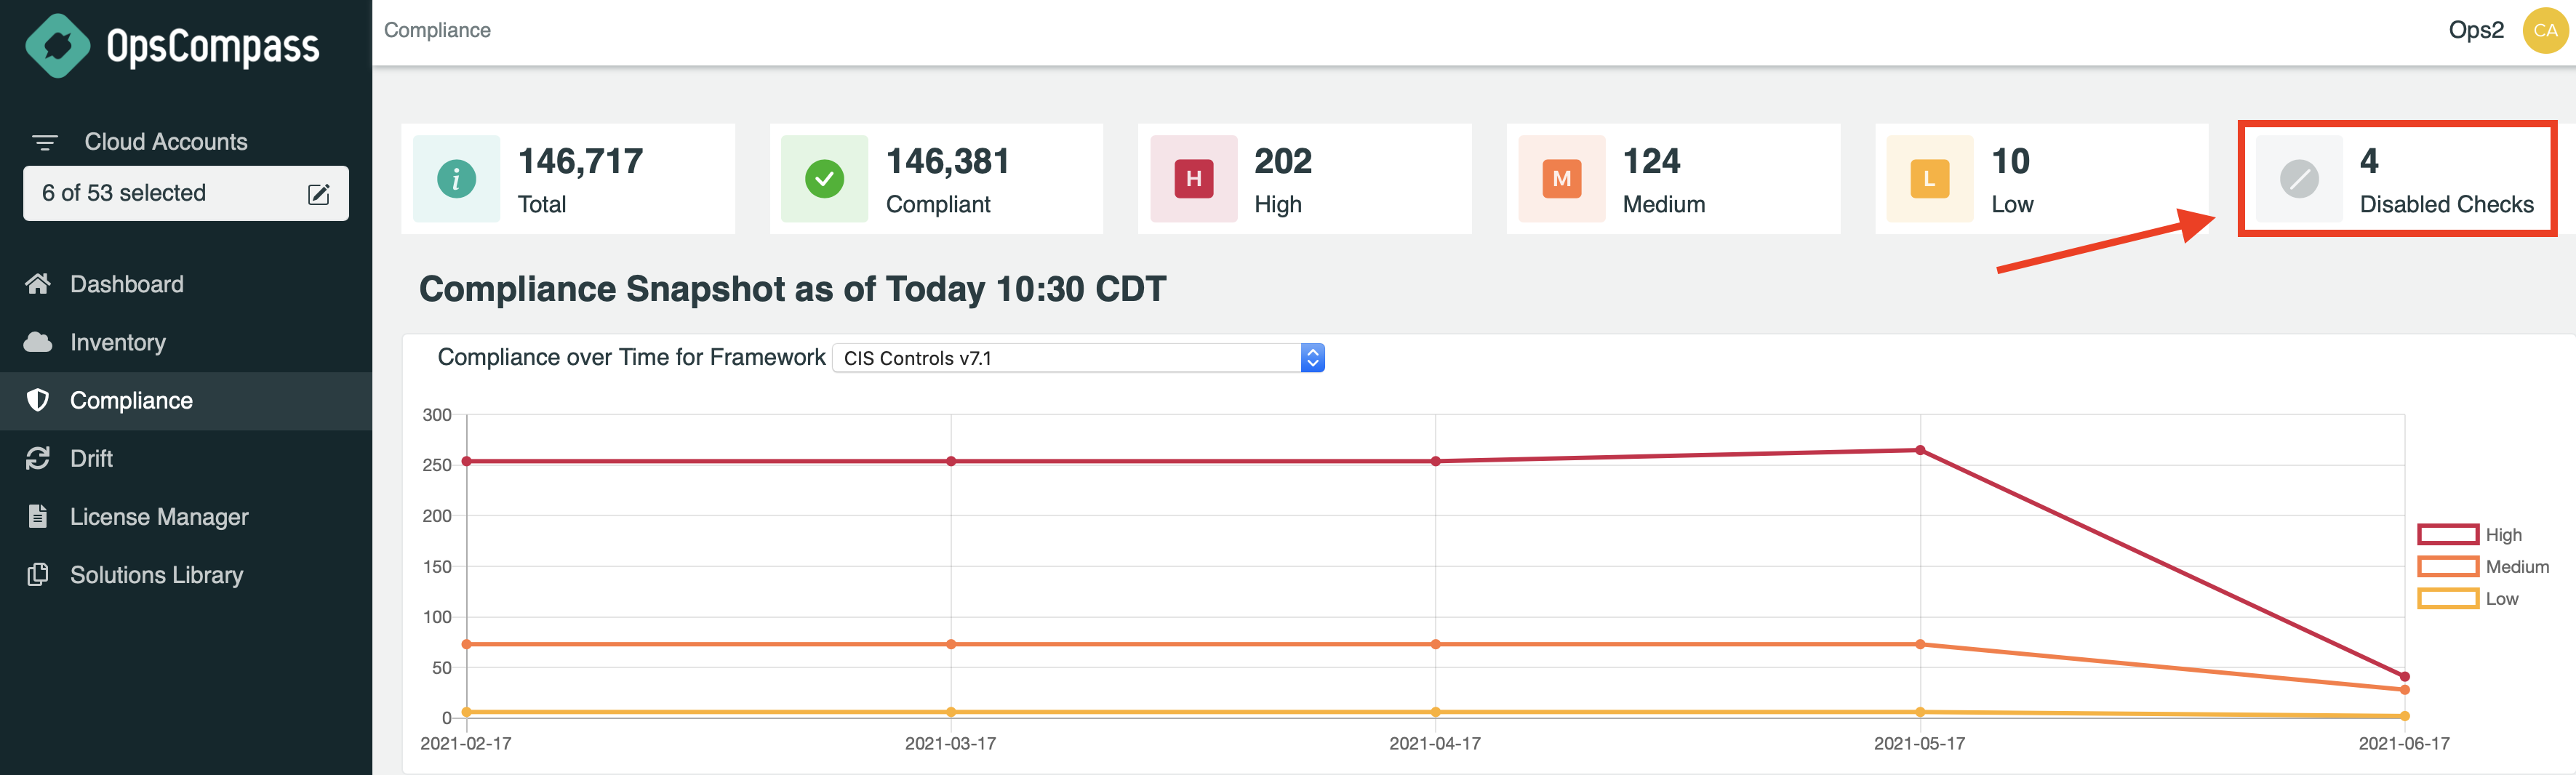Toggle Medium series in chart legend
The width and height of the screenshot is (2576, 775).
coord(2483,567)
